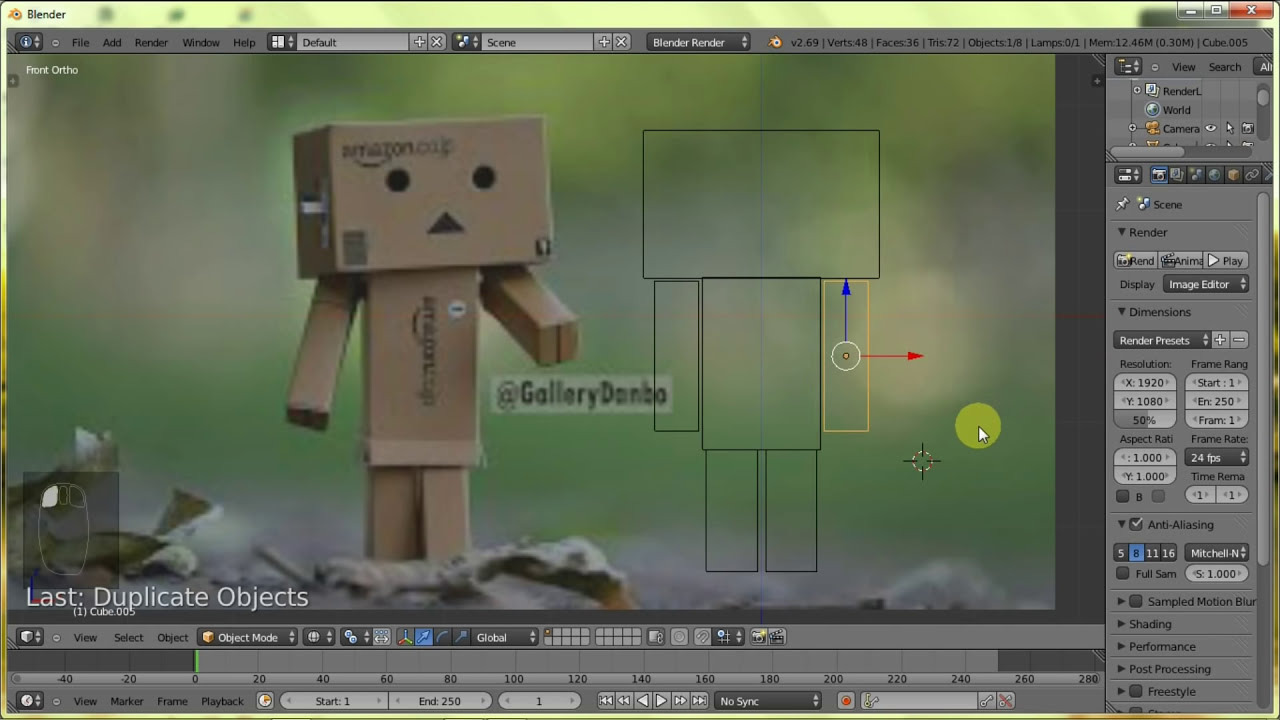Image resolution: width=1280 pixels, height=720 pixels.
Task: Open the File menu
Action: pyautogui.click(x=80, y=42)
